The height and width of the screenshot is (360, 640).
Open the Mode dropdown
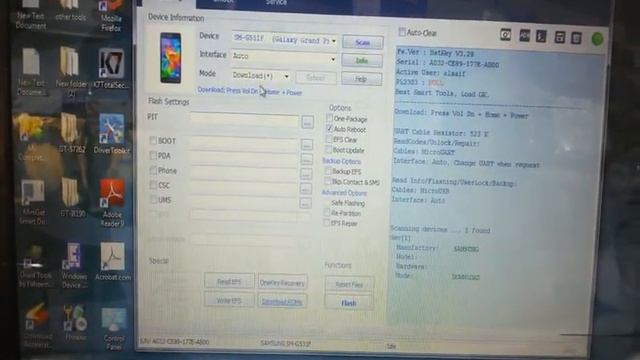pyautogui.click(x=287, y=76)
